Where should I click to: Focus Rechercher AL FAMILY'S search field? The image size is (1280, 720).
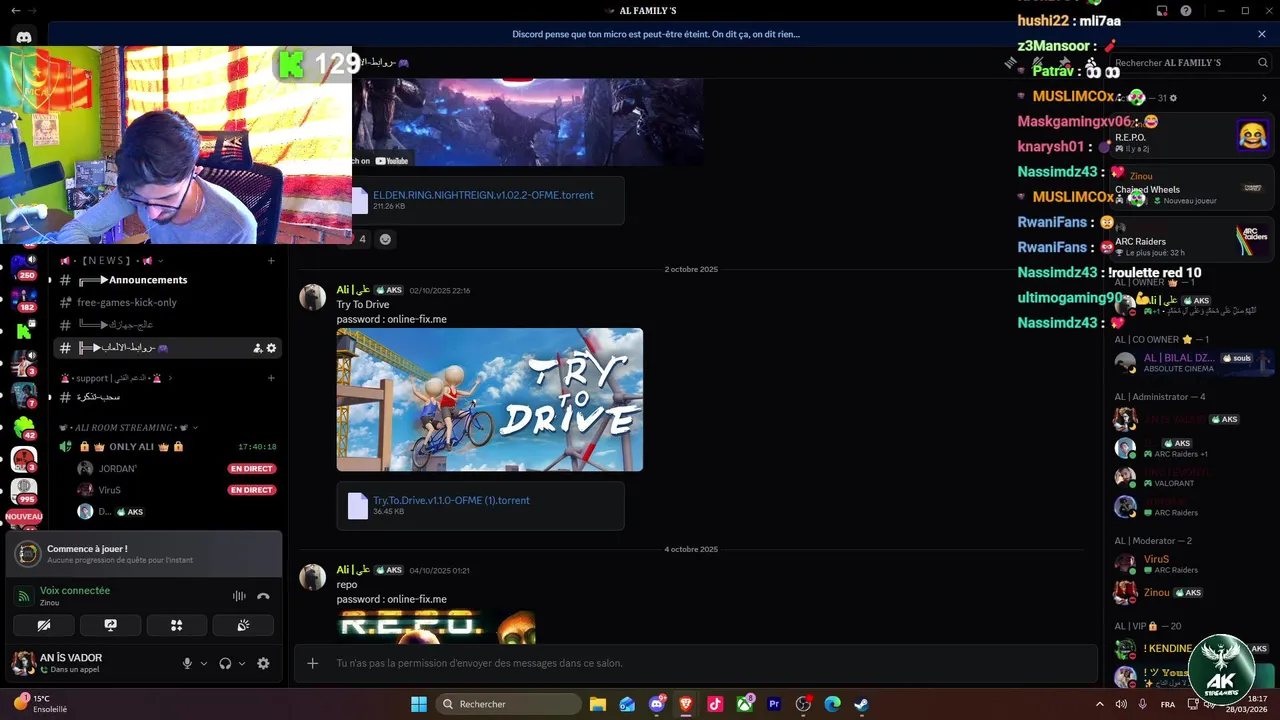pyautogui.click(x=1191, y=62)
